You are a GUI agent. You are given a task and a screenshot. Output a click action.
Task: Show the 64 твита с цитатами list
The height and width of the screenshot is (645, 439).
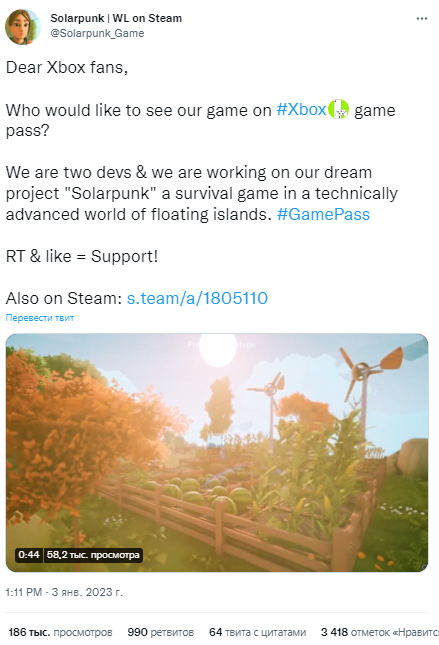[258, 632]
